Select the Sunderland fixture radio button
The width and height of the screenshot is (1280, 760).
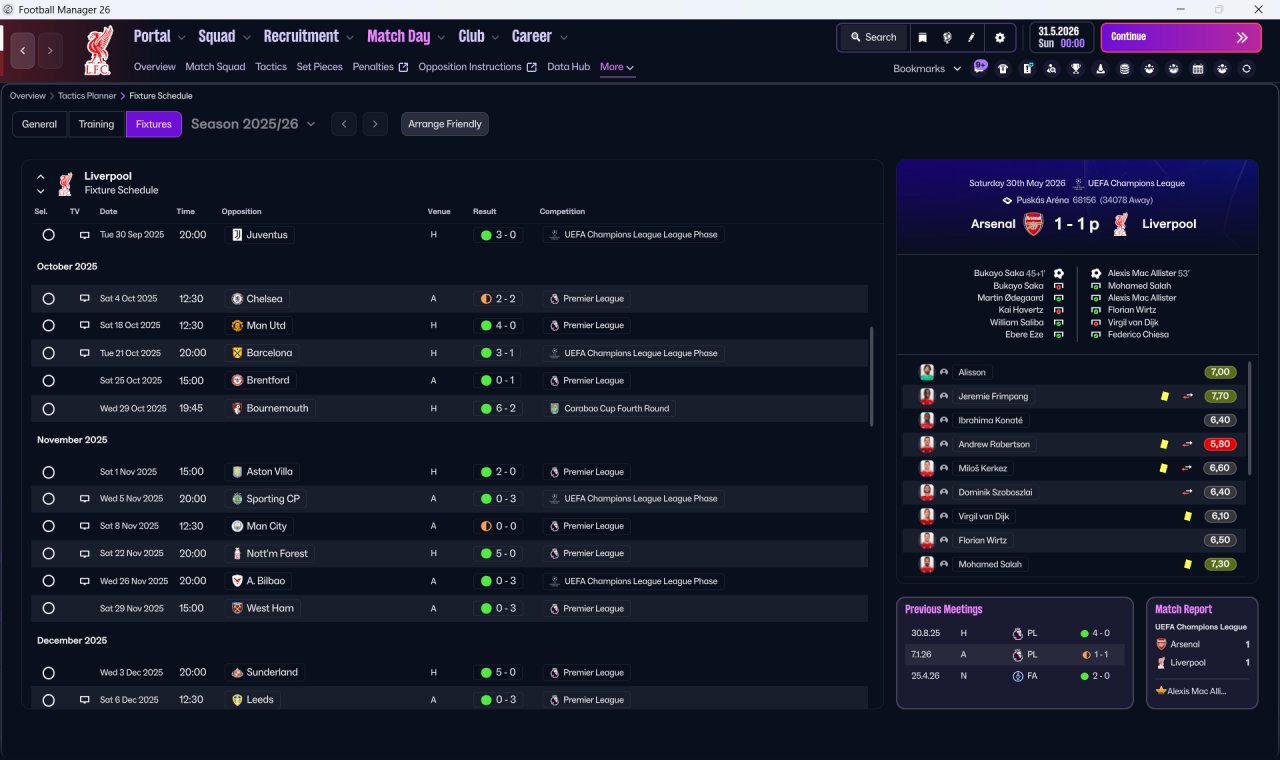pos(48,673)
